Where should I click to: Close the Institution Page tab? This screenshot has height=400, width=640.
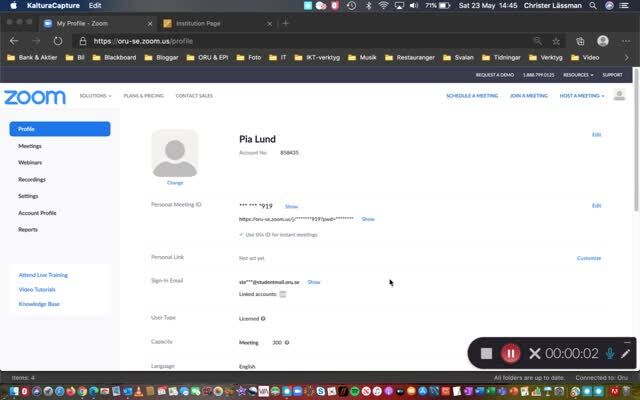[269, 24]
